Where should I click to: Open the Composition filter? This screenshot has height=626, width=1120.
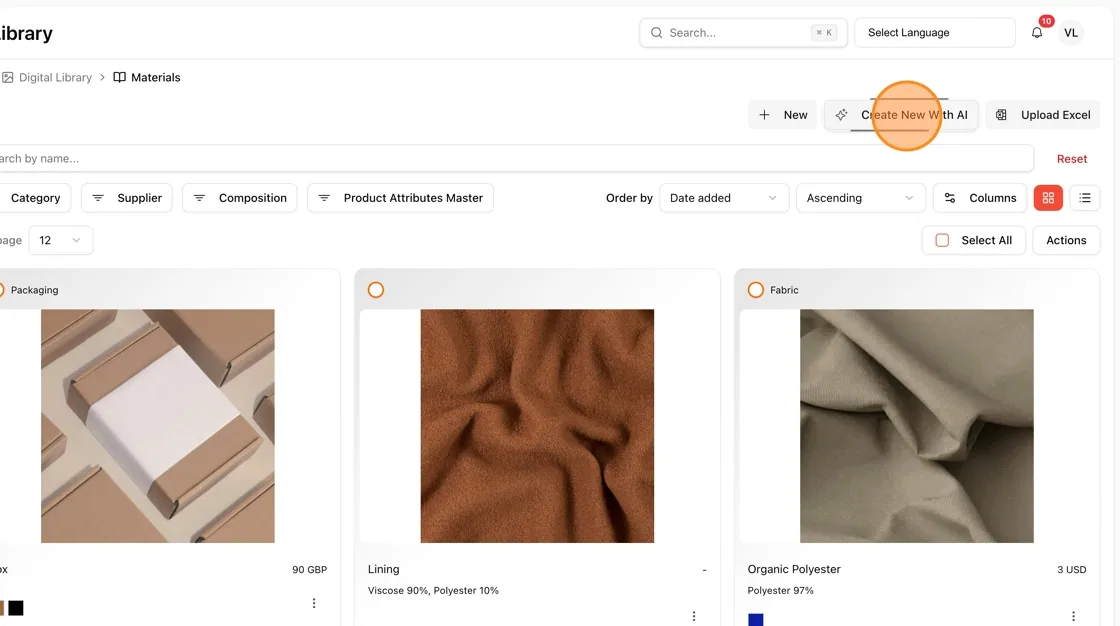point(239,198)
